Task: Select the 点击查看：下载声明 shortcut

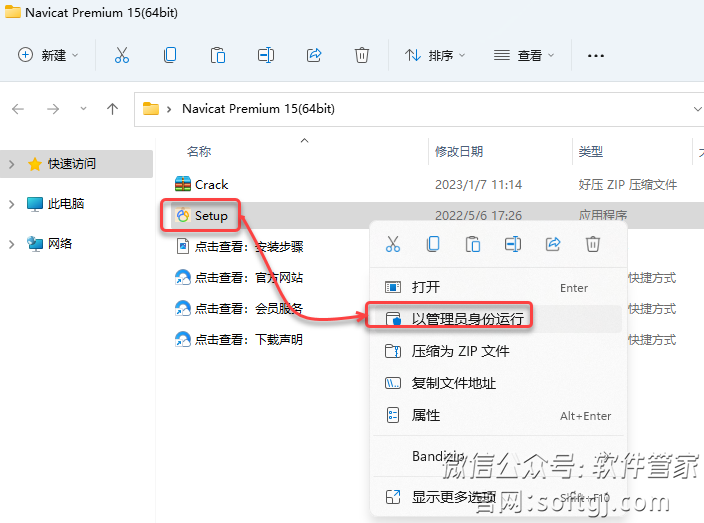Action: (249, 339)
